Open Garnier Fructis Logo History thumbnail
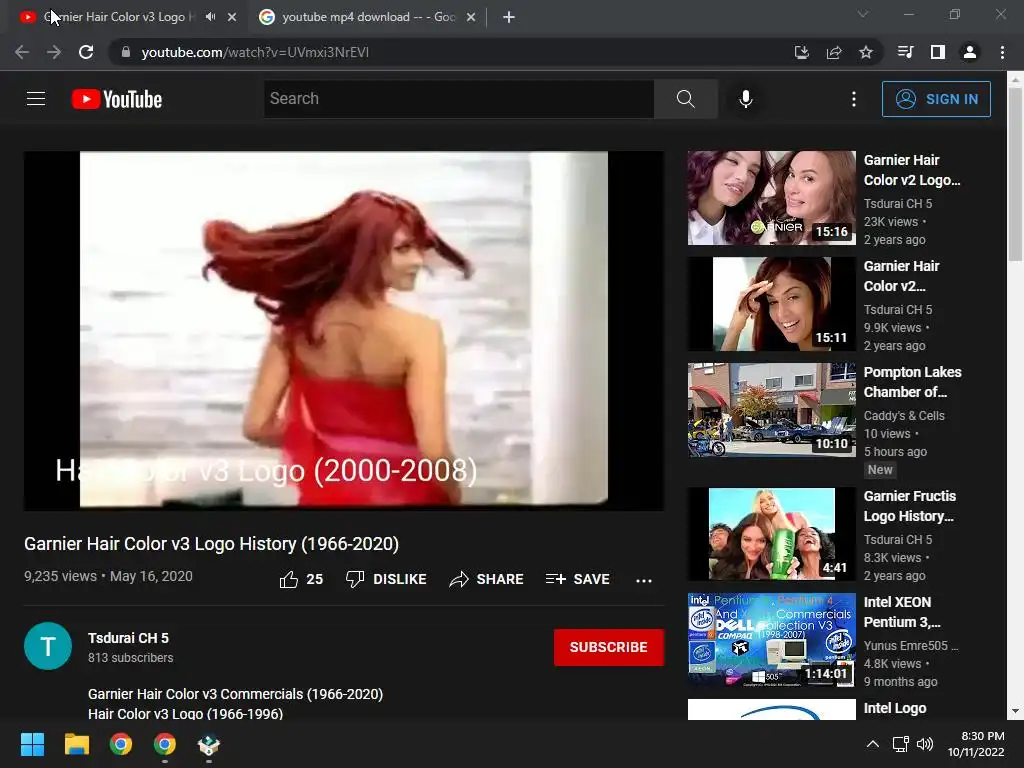 click(771, 534)
